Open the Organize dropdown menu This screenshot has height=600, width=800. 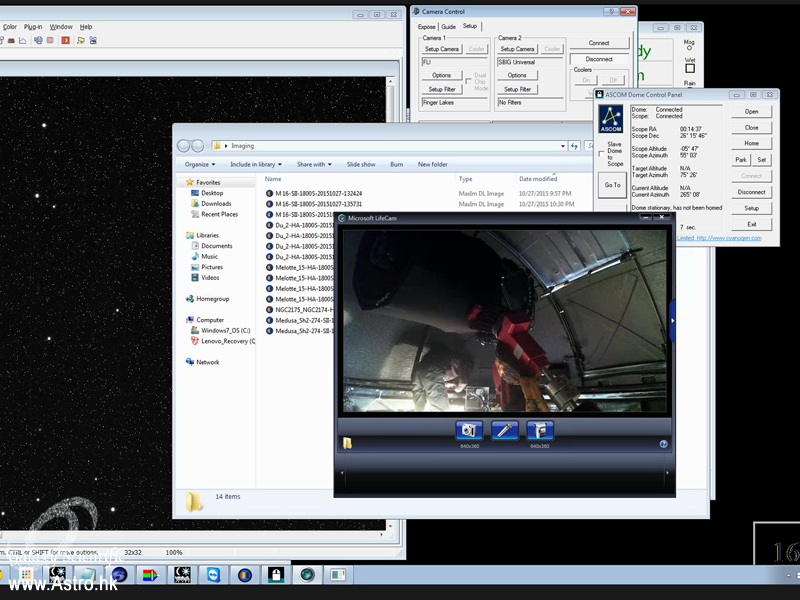click(x=200, y=164)
